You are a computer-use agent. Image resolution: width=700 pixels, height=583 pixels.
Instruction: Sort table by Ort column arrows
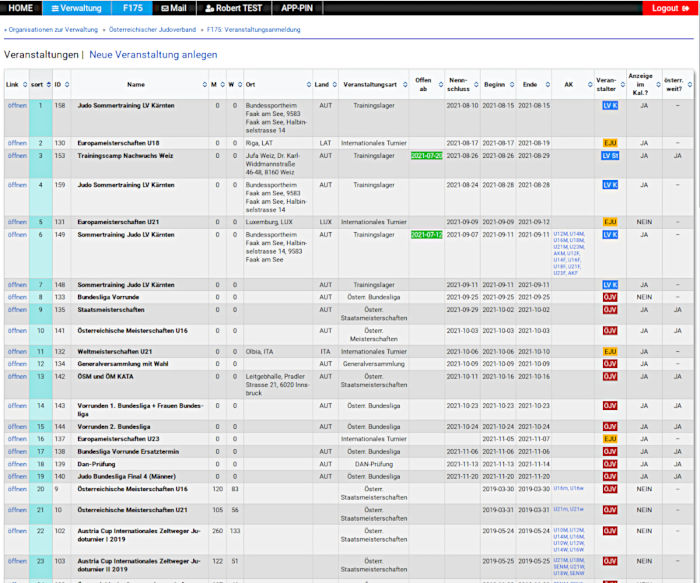(308, 84)
